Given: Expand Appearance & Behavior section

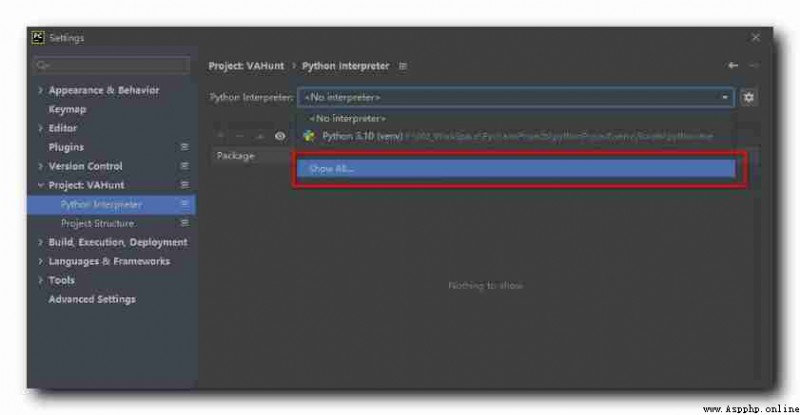Looking at the screenshot, I should point(40,90).
